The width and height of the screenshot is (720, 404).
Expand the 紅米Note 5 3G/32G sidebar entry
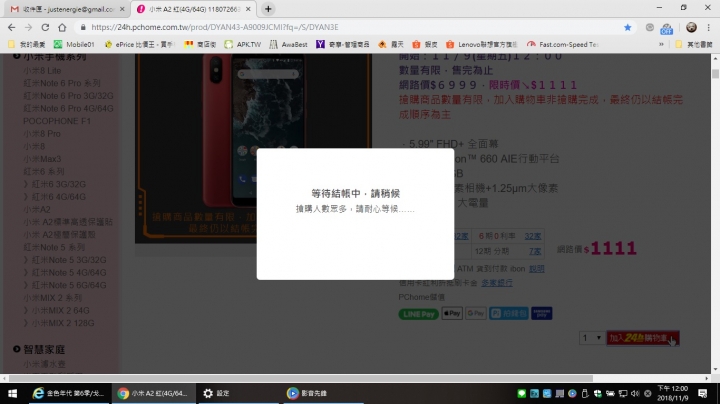65,260
